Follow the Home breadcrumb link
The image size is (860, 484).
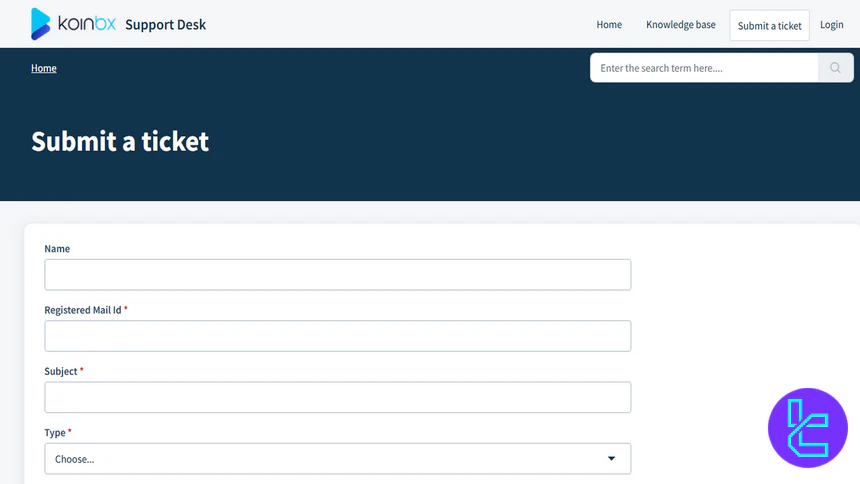tap(44, 68)
